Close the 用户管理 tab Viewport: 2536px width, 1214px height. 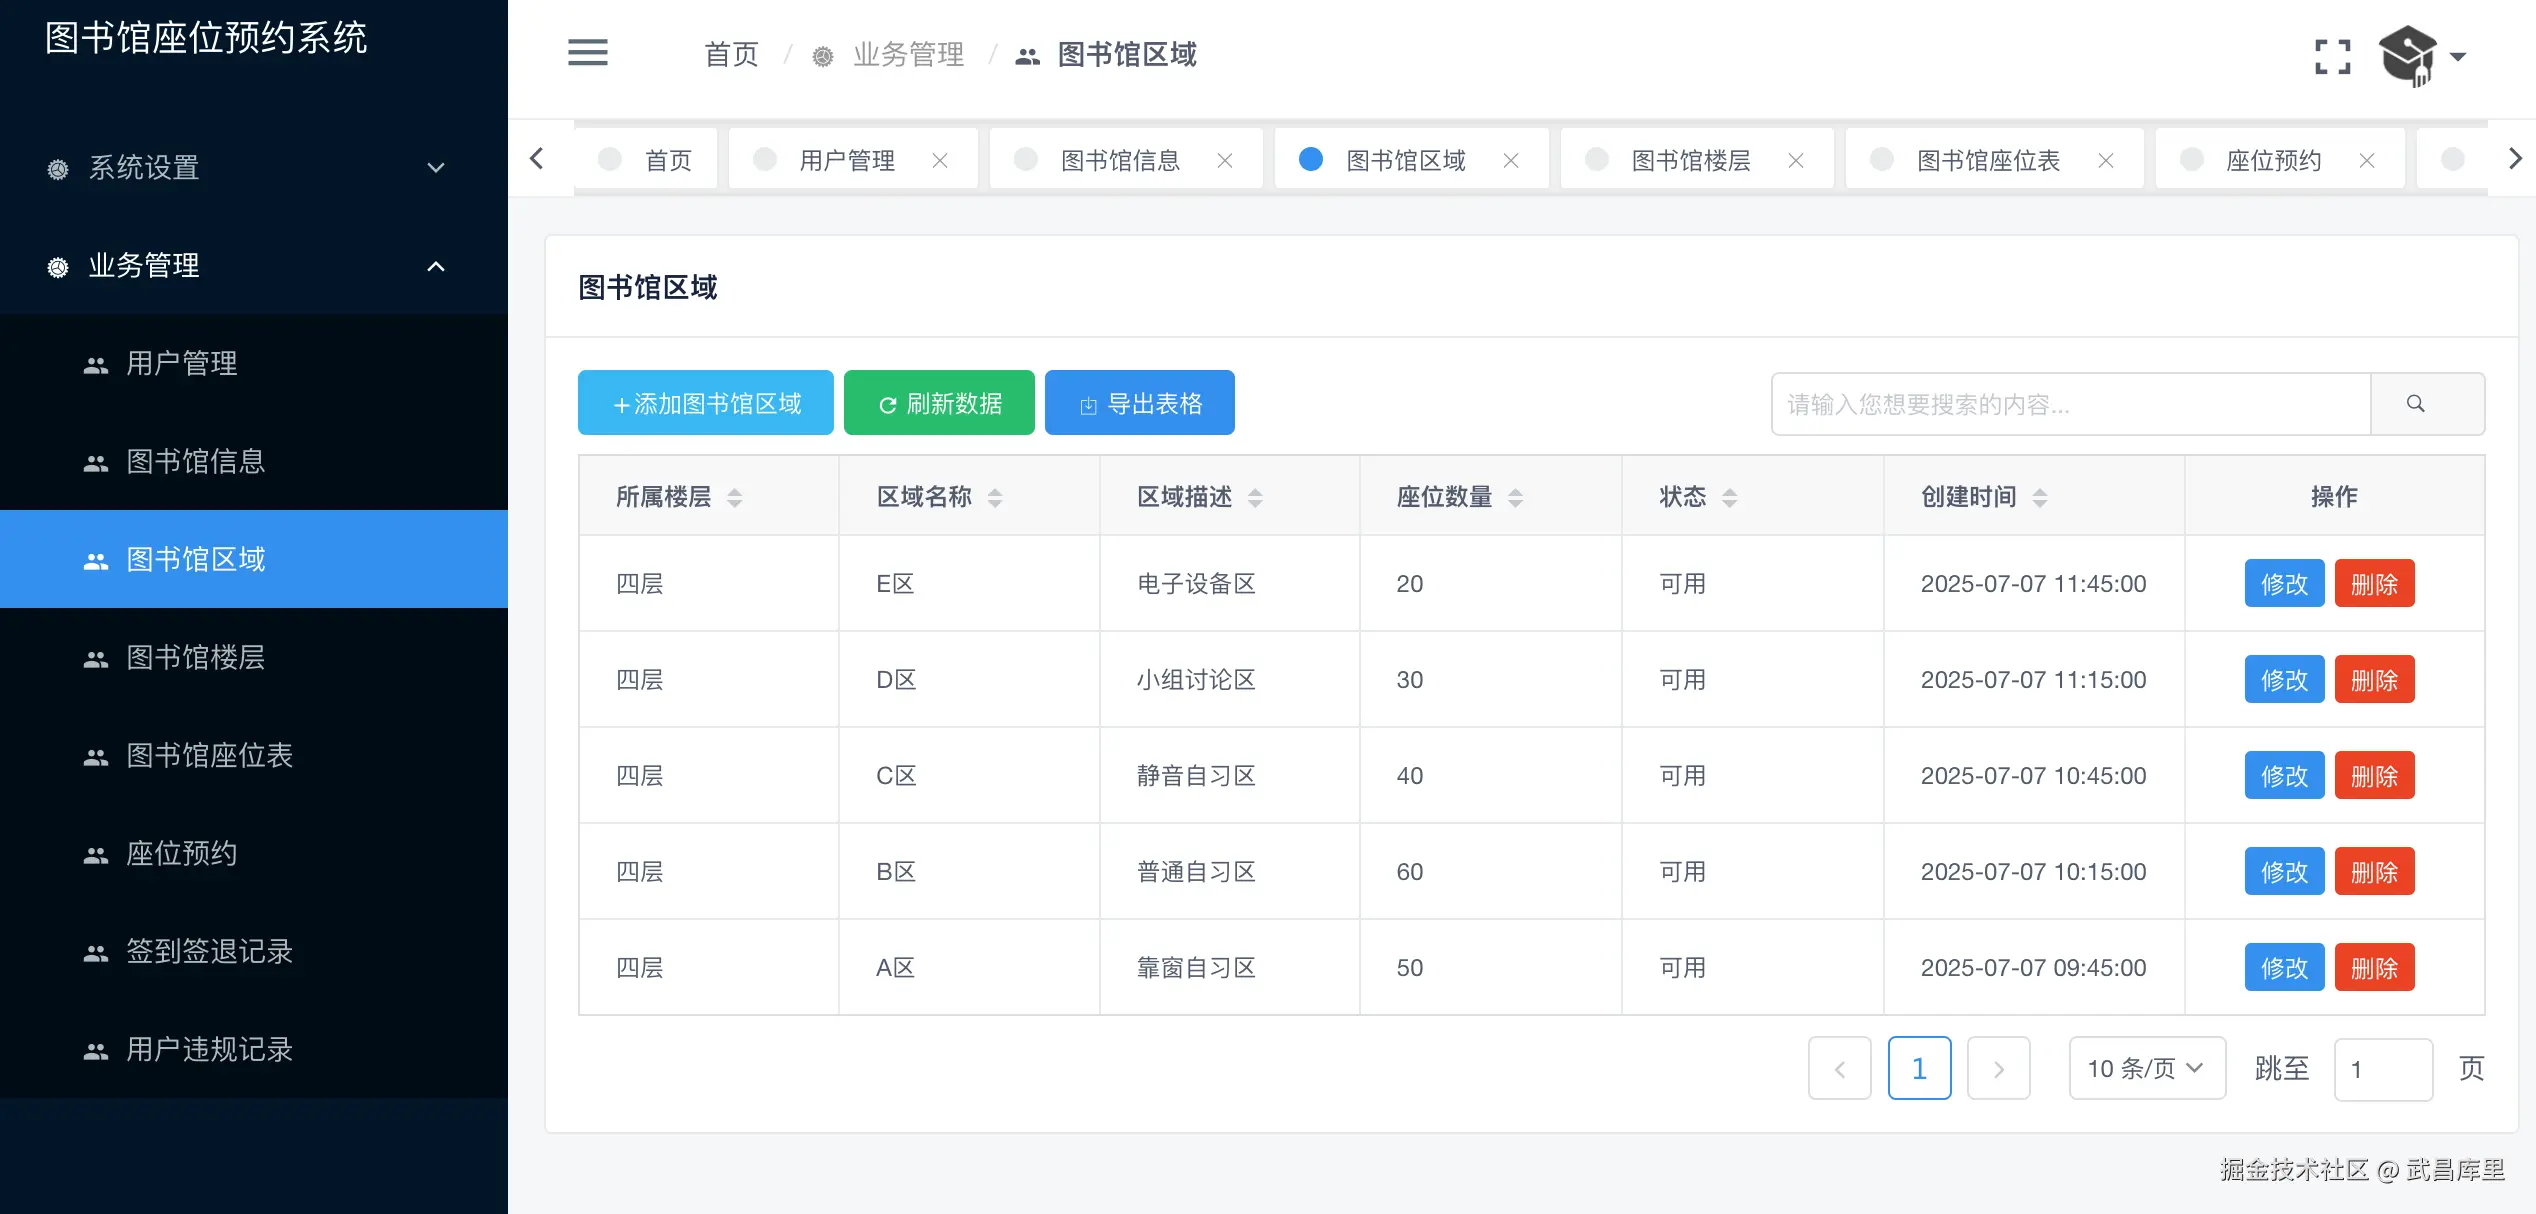[x=940, y=161]
